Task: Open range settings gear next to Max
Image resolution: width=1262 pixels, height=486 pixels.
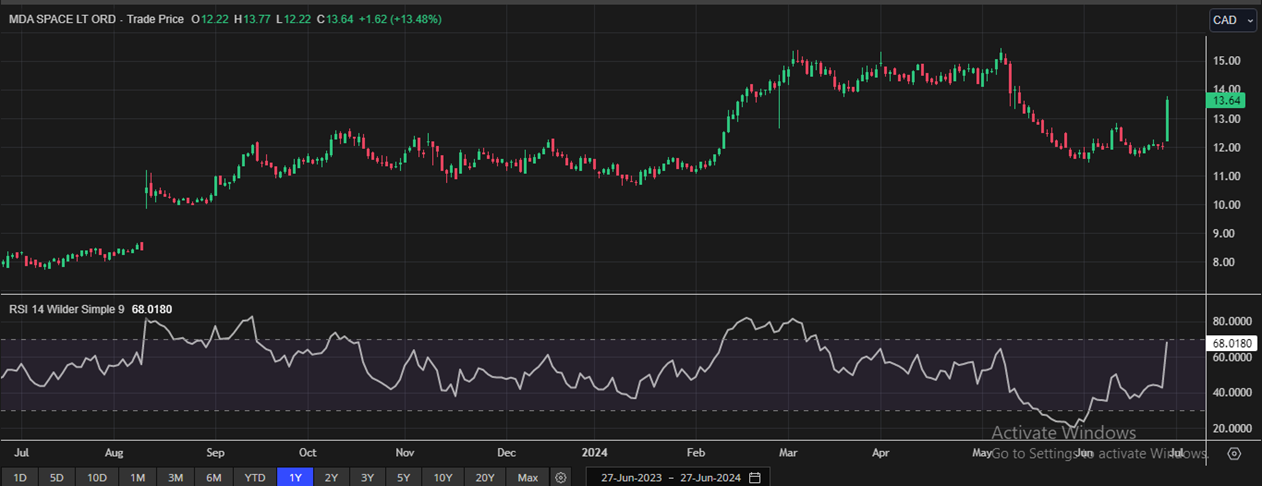Action: tap(561, 477)
